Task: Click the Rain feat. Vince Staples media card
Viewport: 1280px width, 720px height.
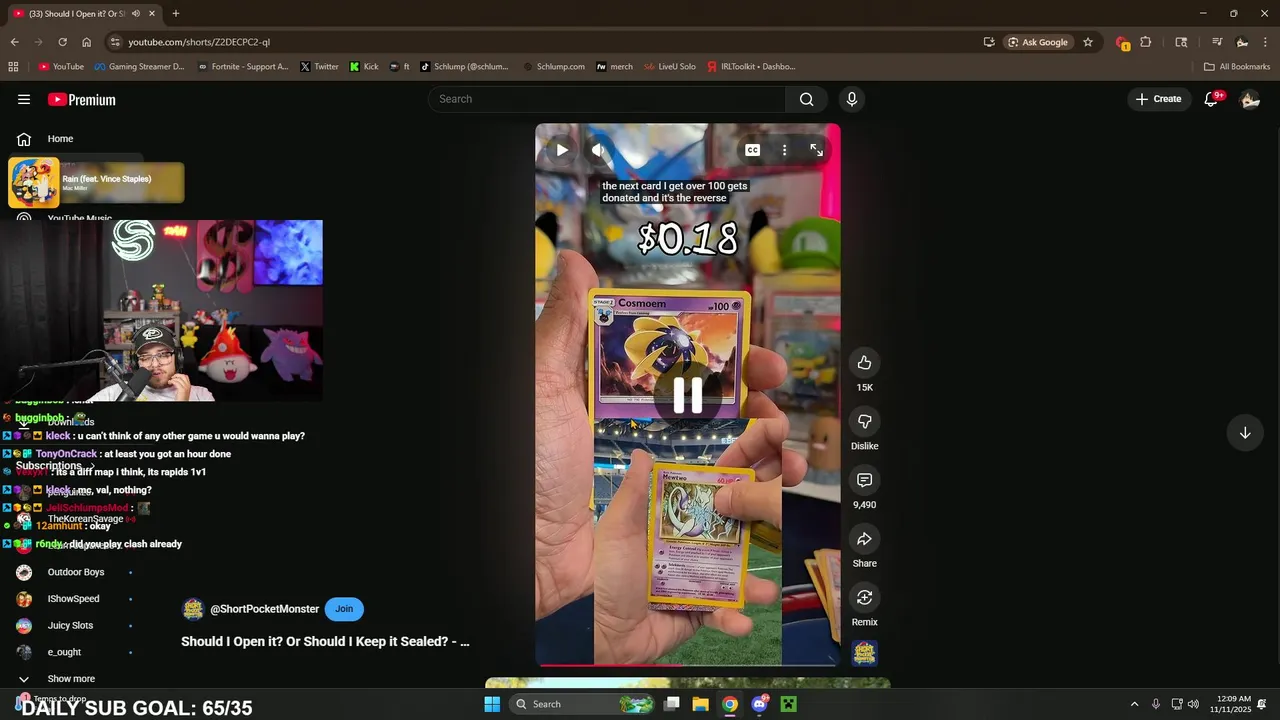Action: [x=96, y=183]
